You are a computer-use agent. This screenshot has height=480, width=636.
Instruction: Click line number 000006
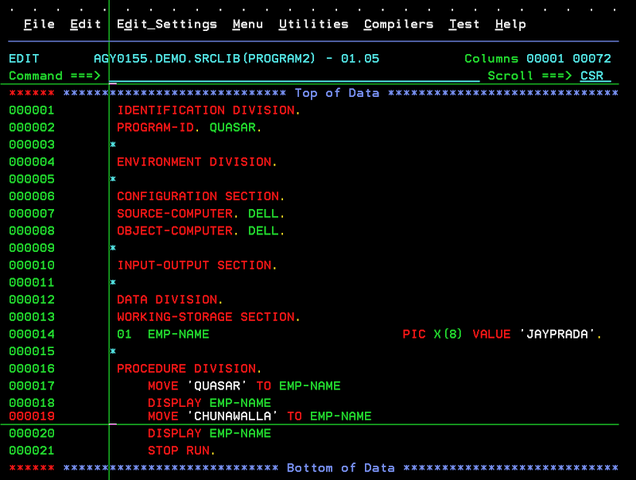point(32,196)
